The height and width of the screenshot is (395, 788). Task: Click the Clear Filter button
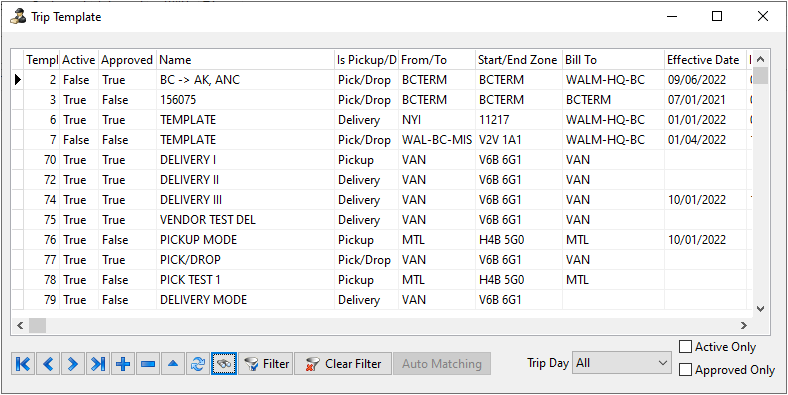pyautogui.click(x=343, y=364)
